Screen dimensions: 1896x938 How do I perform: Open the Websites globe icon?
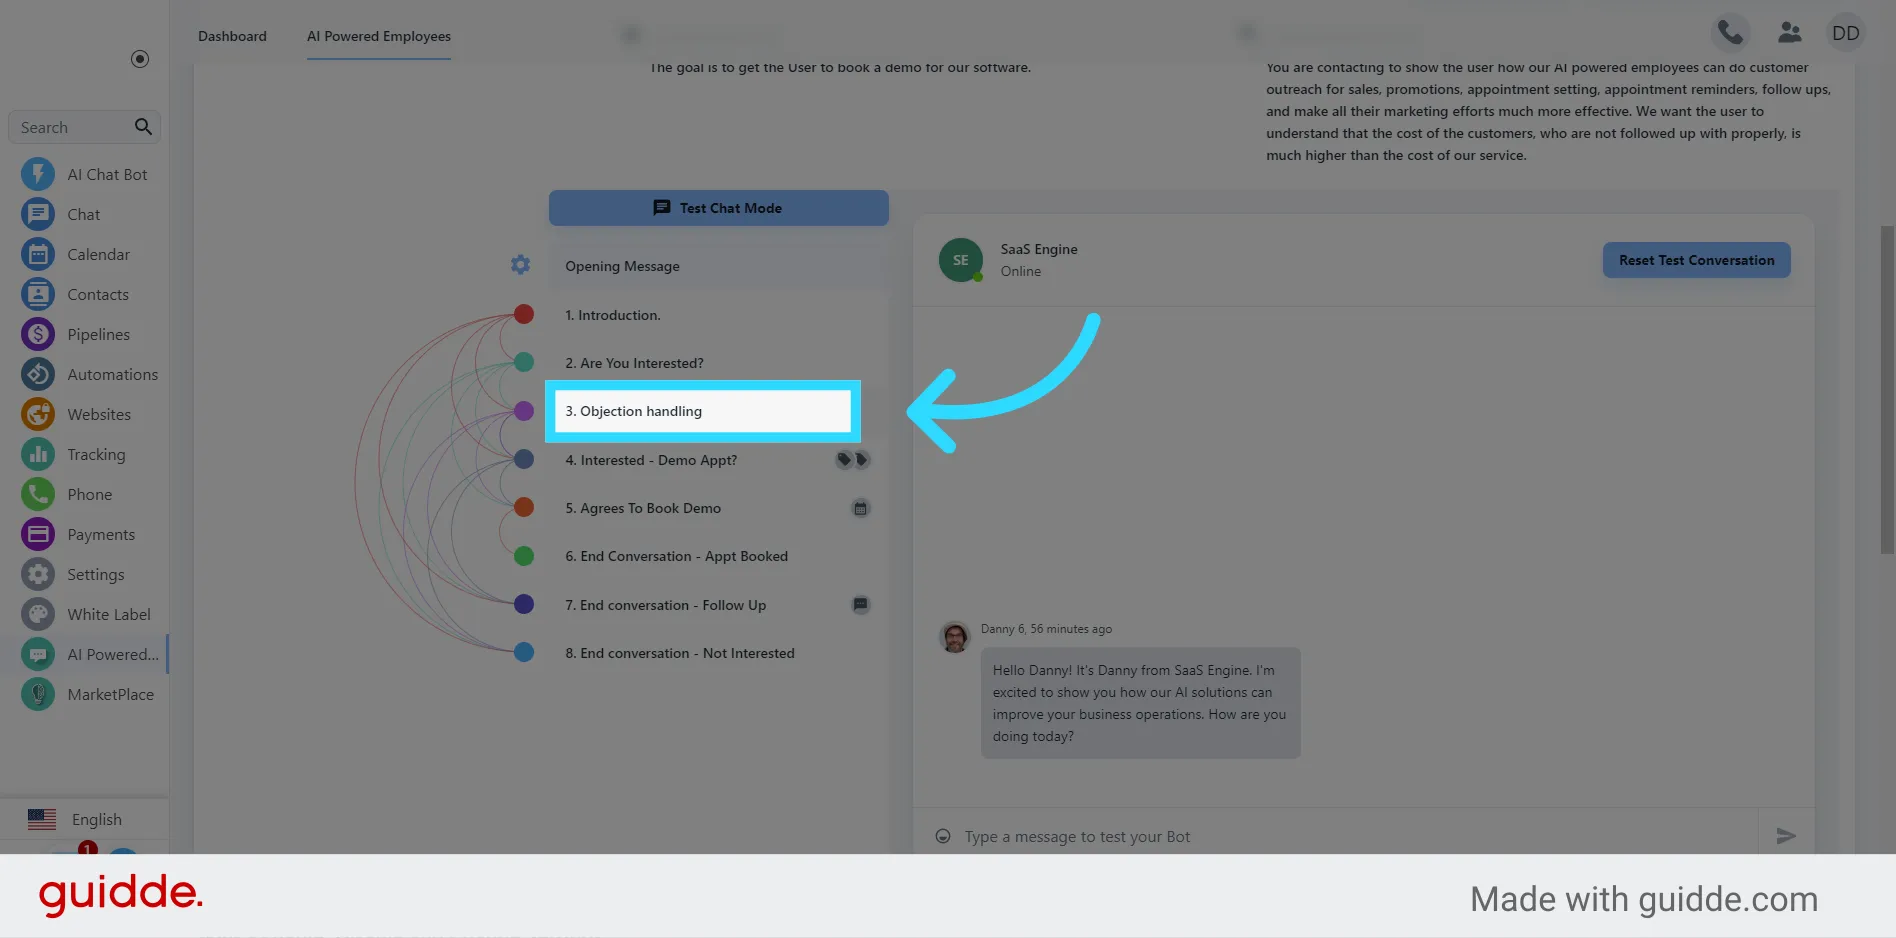click(38, 414)
